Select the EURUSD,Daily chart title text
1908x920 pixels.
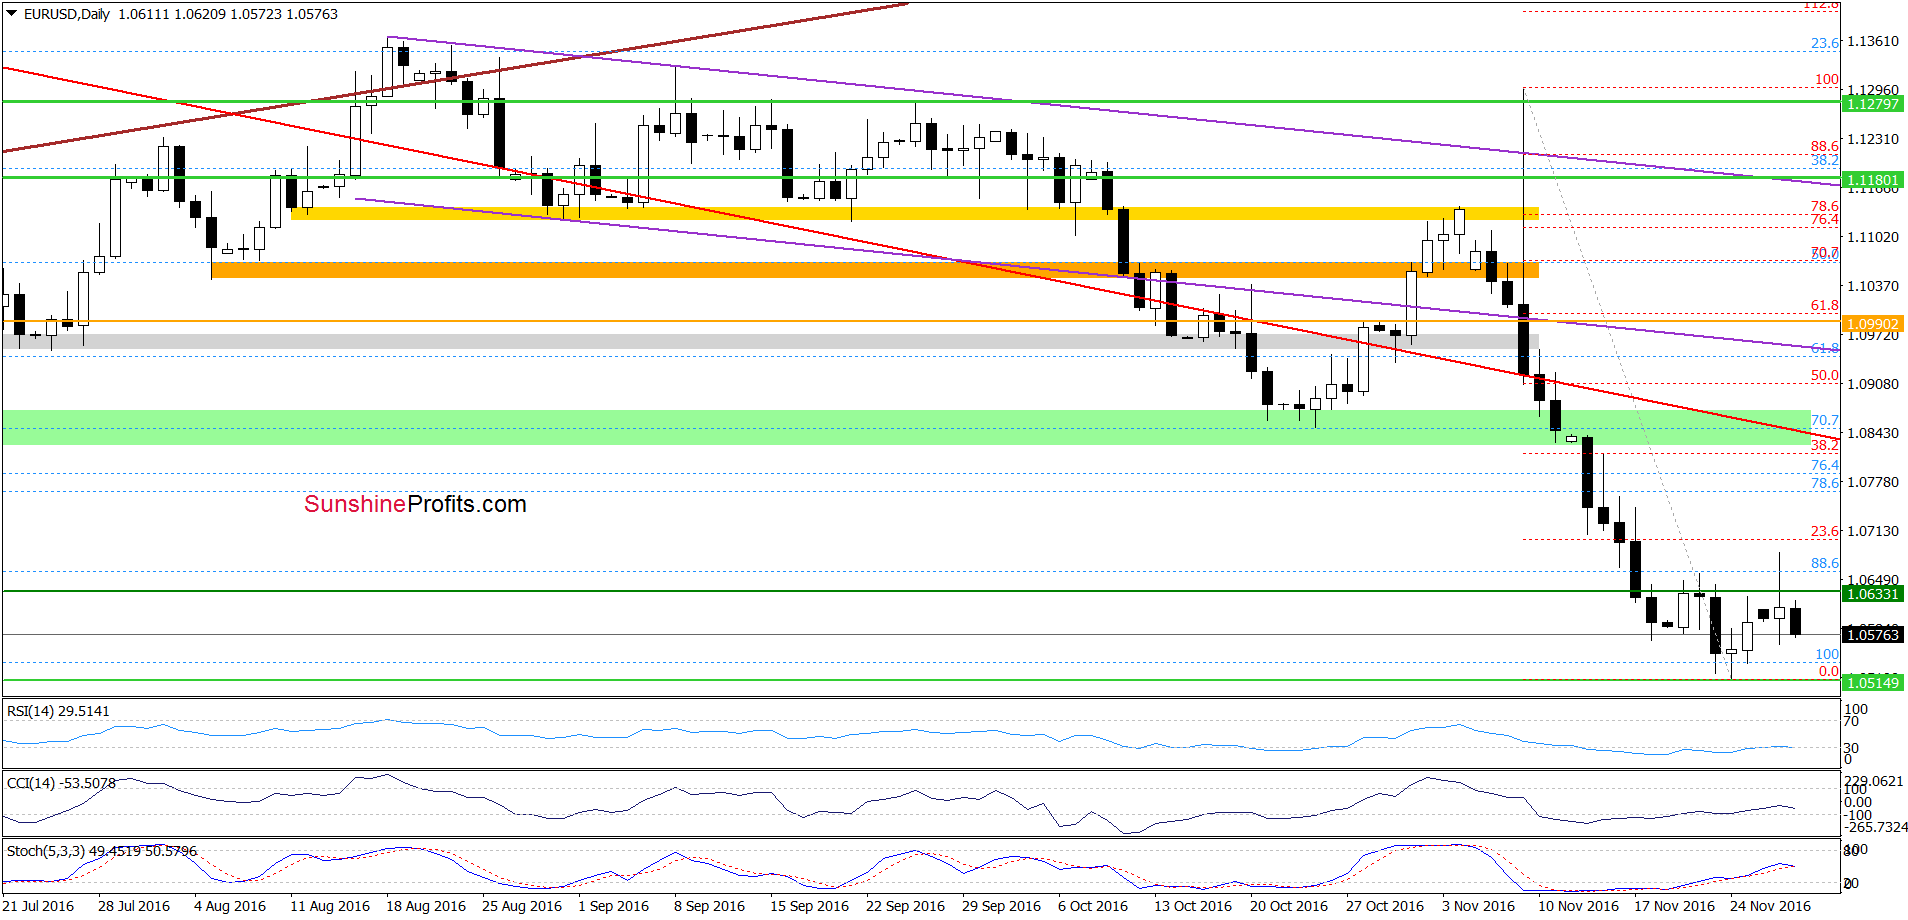click(67, 14)
